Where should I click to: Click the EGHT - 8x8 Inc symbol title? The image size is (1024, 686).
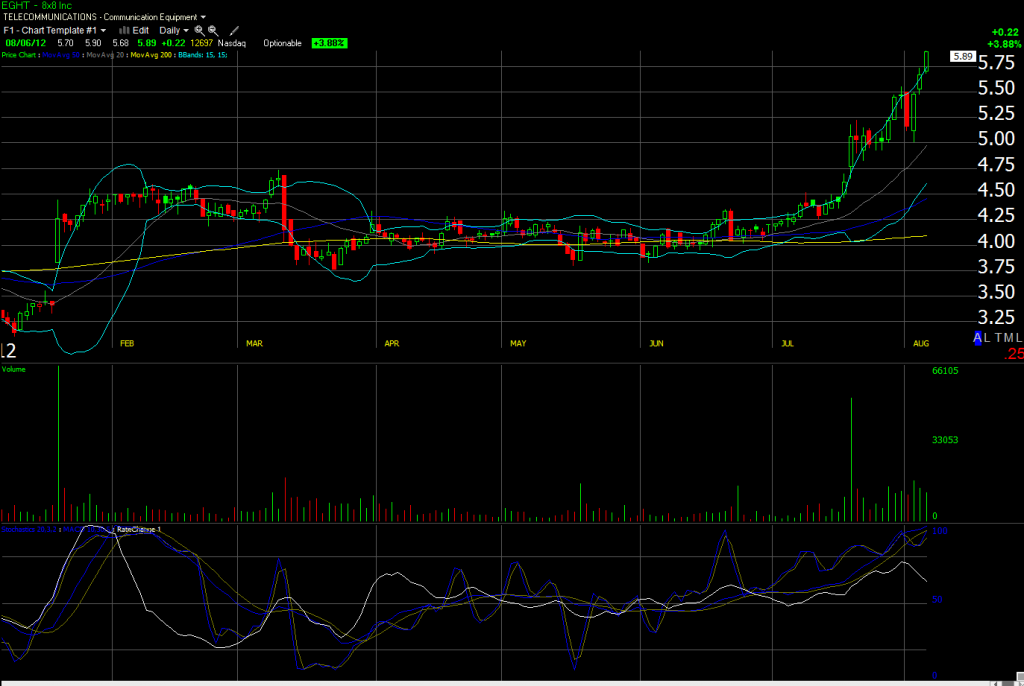(37, 5)
